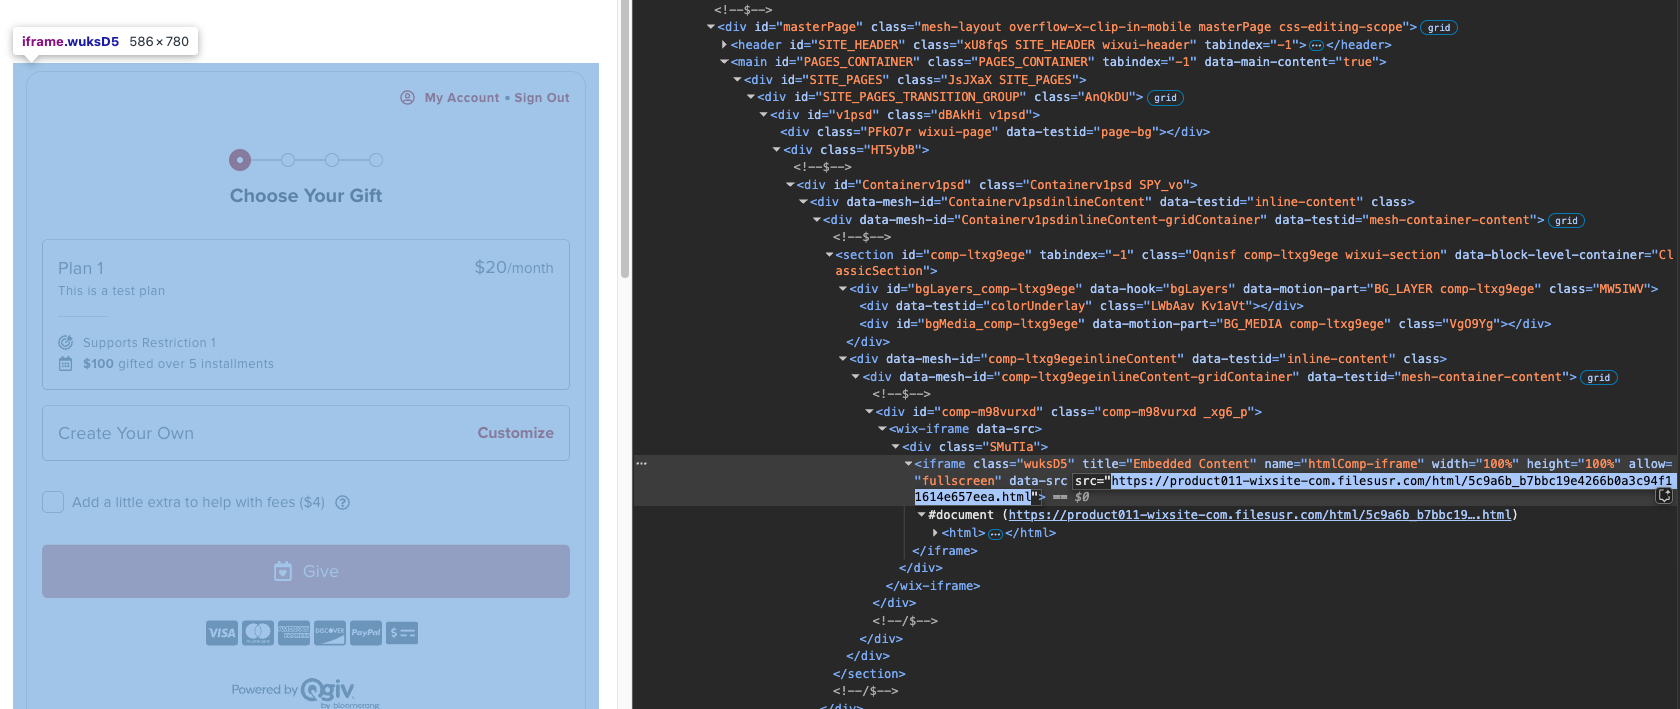Viewport: 1680px width, 709px height.
Task: Select the comp-m98vurxd div row
Action: coord(1069,412)
